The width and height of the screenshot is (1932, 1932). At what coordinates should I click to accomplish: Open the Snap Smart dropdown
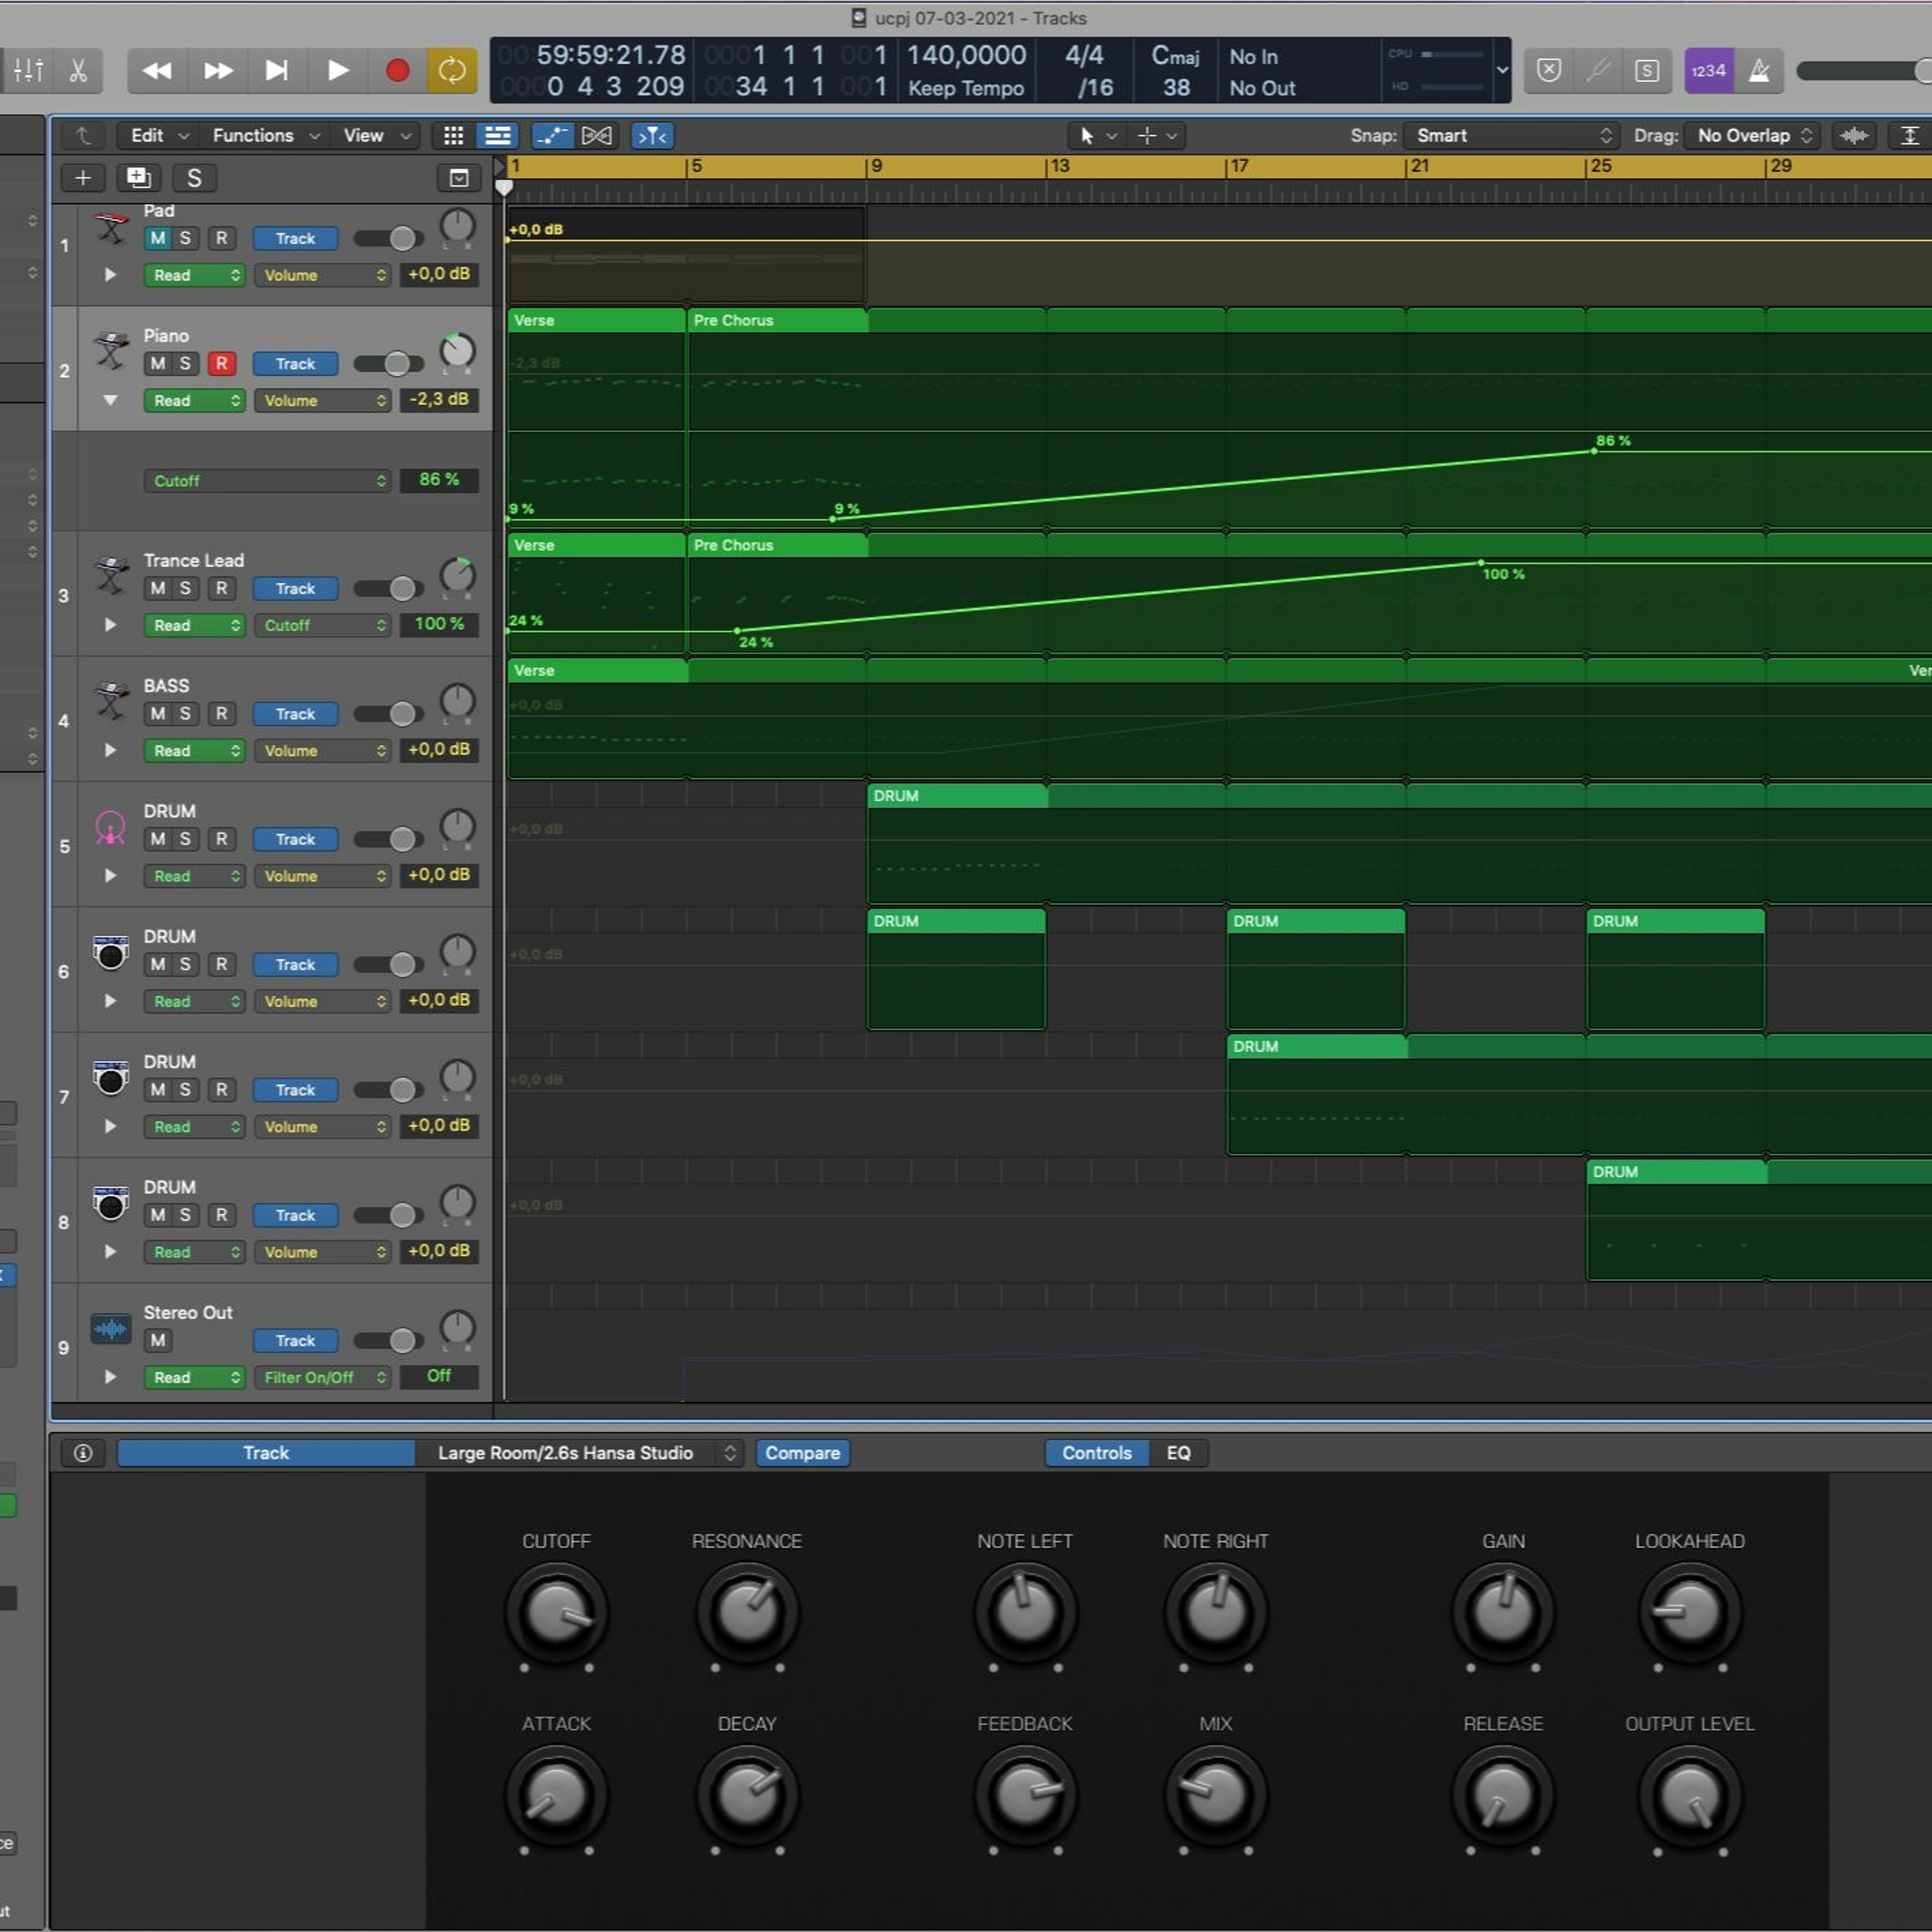click(x=1510, y=136)
